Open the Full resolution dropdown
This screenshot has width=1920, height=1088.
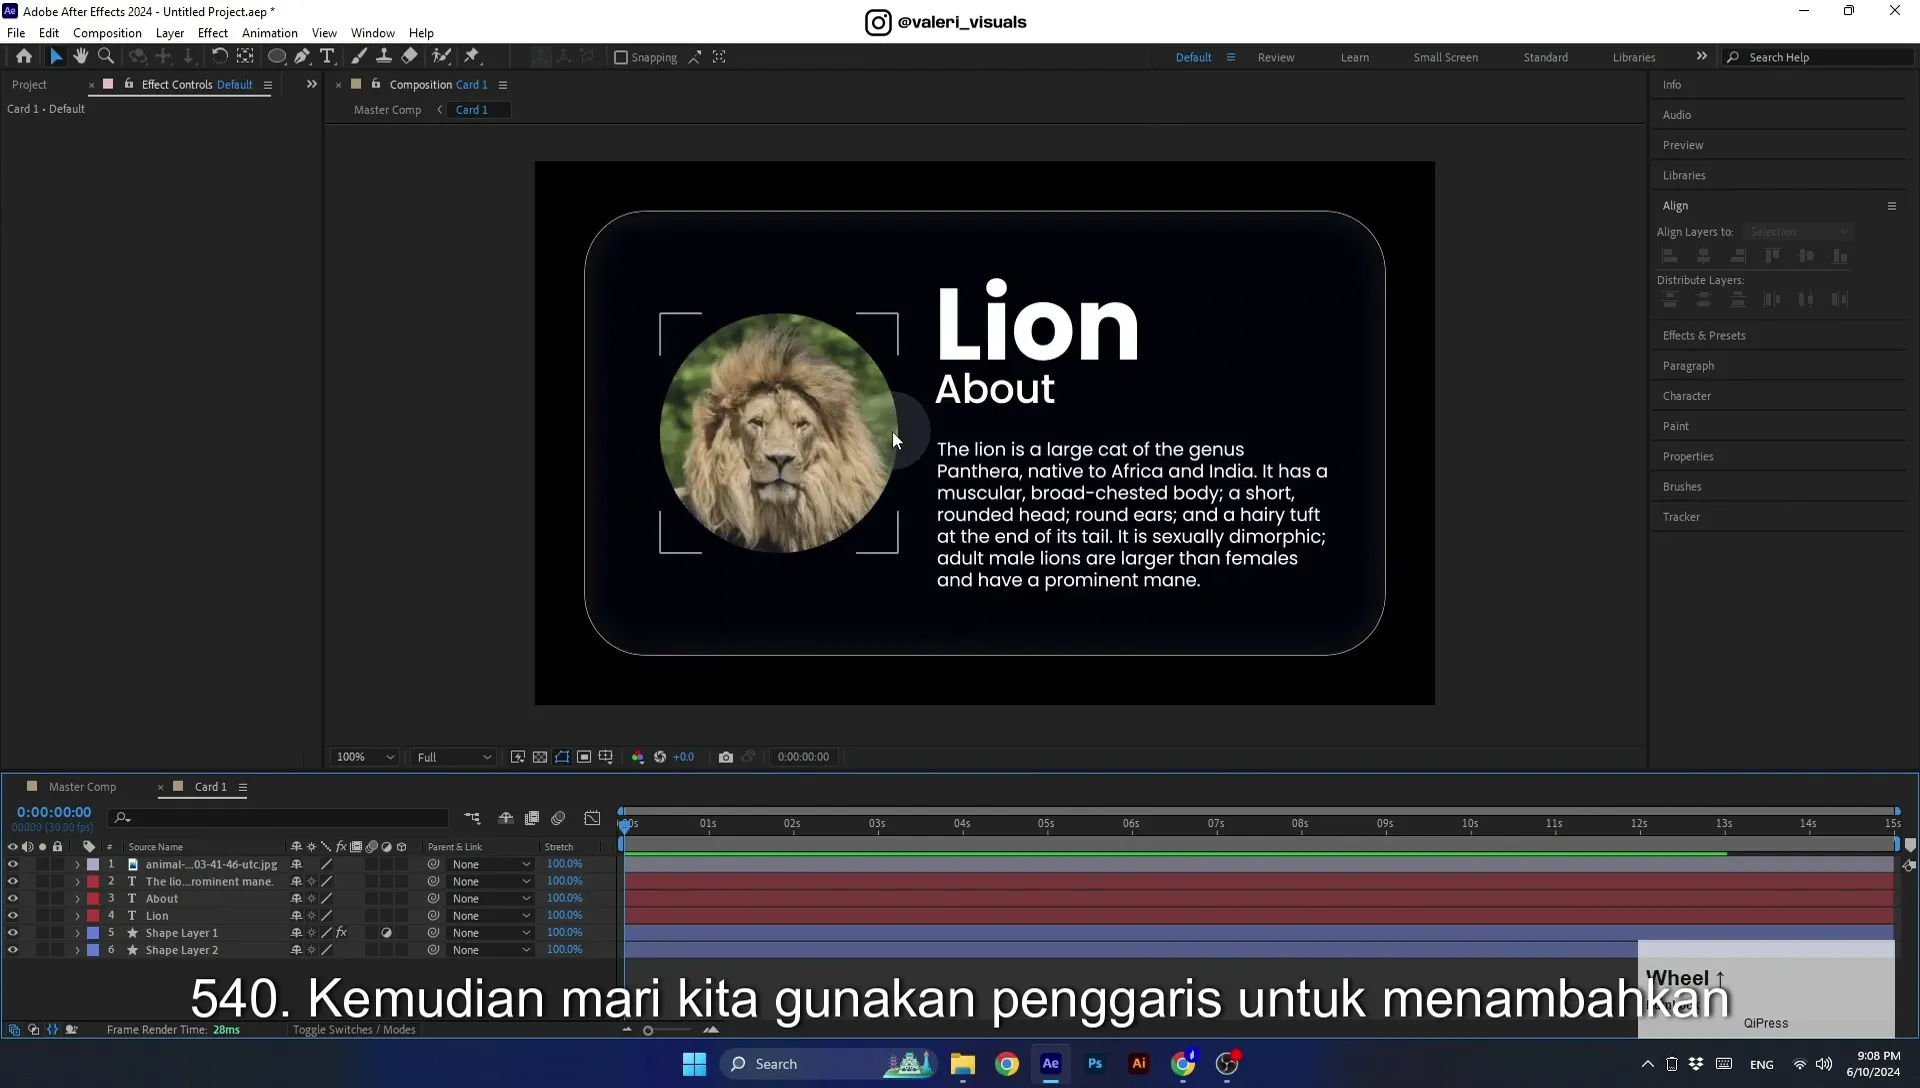pyautogui.click(x=454, y=757)
